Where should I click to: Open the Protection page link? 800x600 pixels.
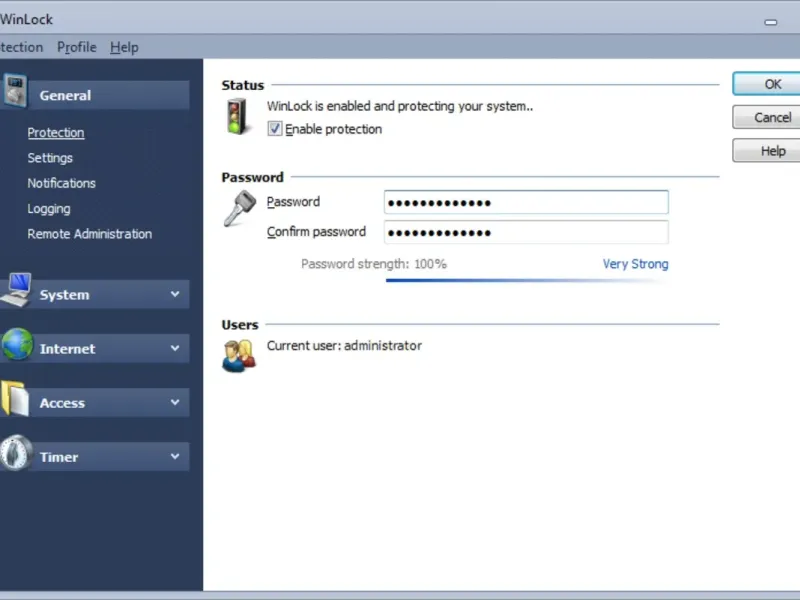tap(56, 133)
